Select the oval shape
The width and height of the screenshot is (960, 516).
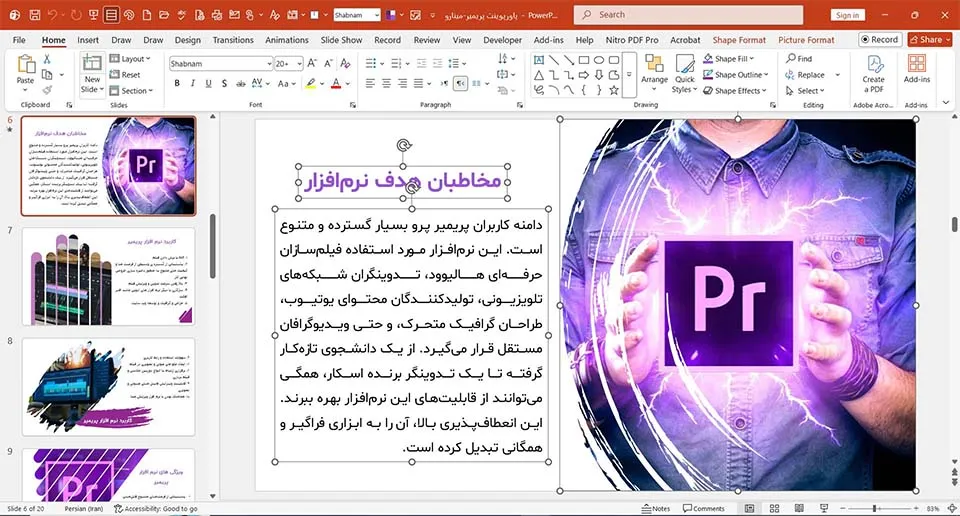click(x=599, y=60)
